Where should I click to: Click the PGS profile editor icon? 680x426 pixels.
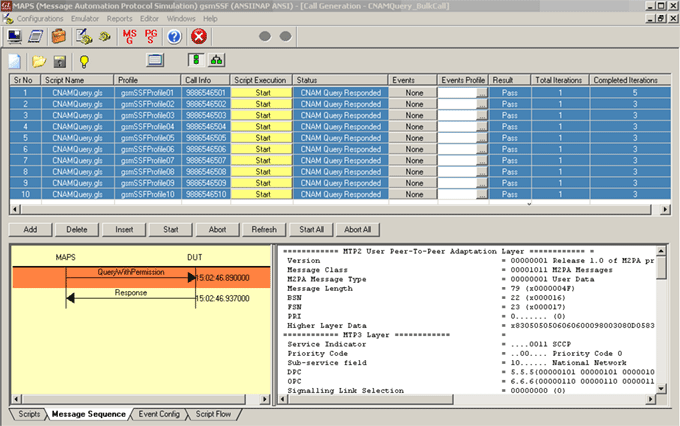point(151,37)
